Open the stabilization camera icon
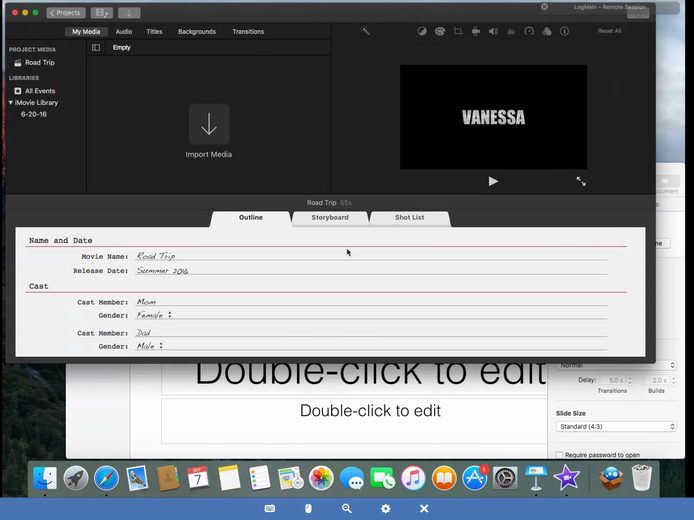Viewport: 694px width, 520px height. tap(476, 31)
